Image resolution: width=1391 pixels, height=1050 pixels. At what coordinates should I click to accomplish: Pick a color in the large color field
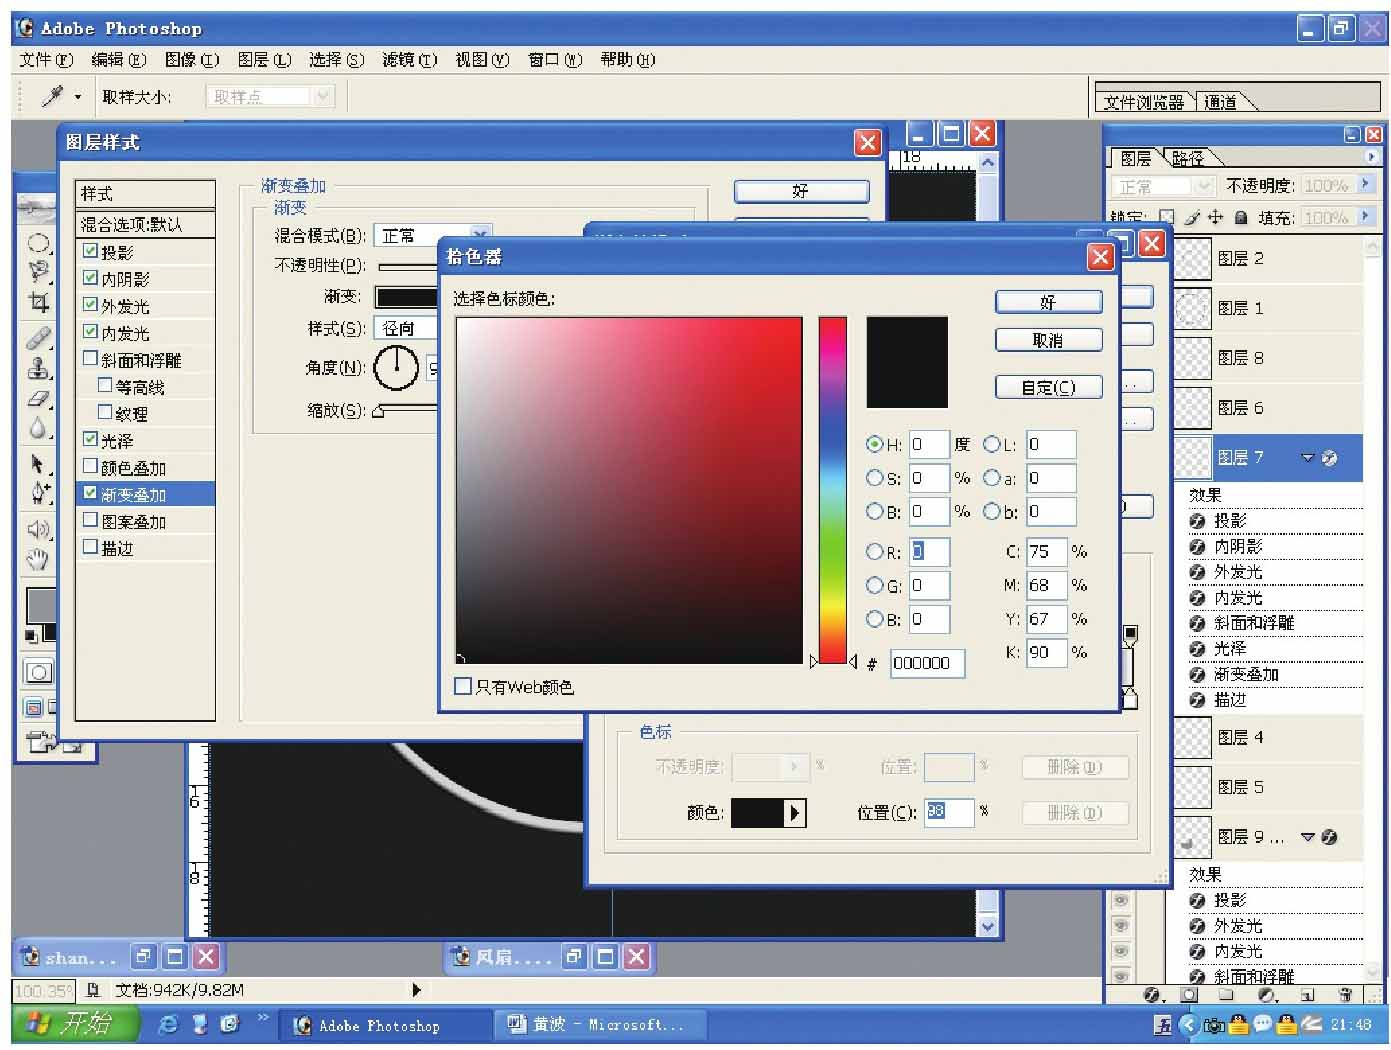pyautogui.click(x=629, y=490)
